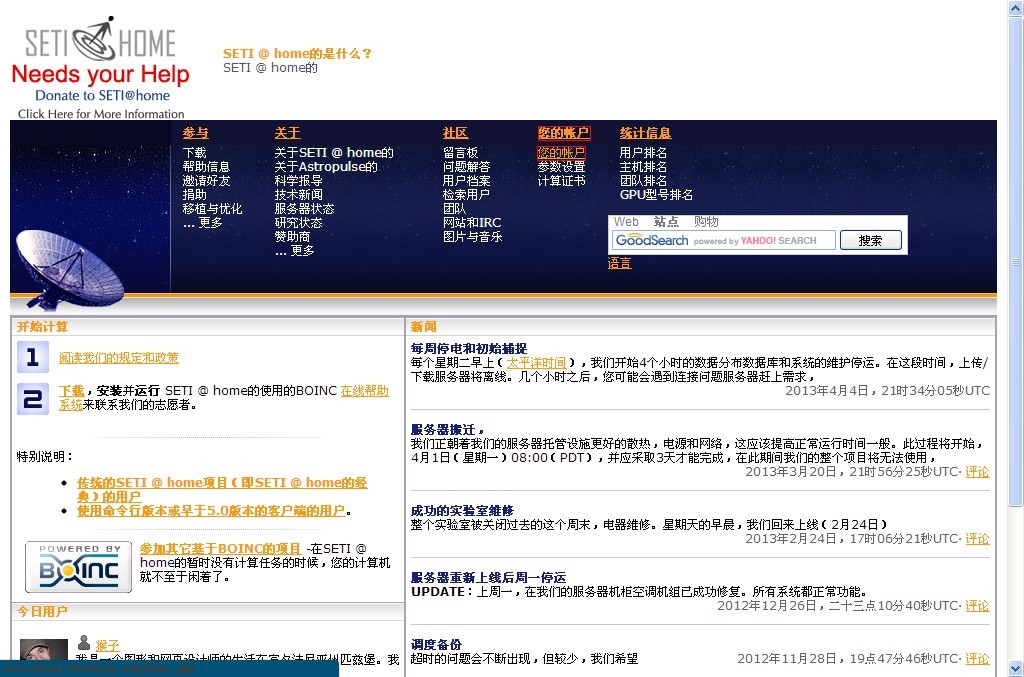Click the step 2 number icon

[x=33, y=399]
